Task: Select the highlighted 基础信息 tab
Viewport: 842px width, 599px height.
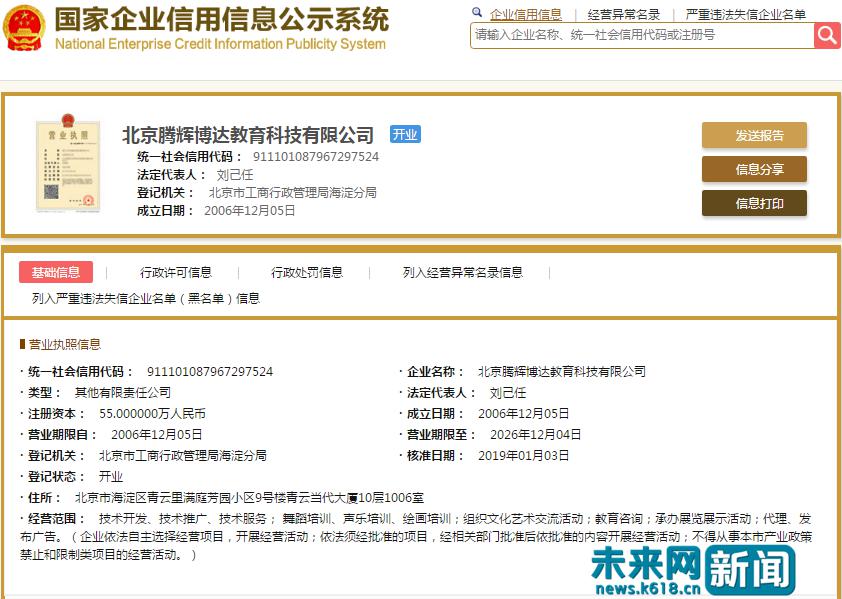Action: [56, 270]
